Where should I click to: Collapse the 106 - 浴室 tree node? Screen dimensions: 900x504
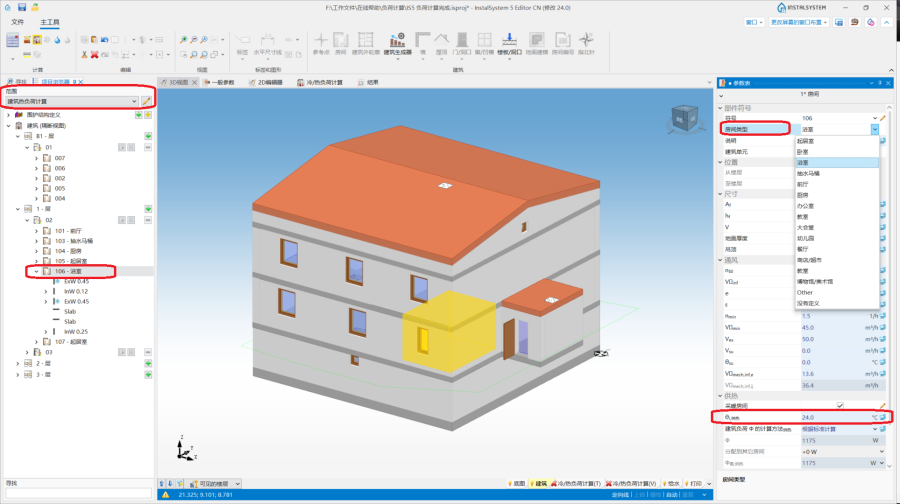37,271
